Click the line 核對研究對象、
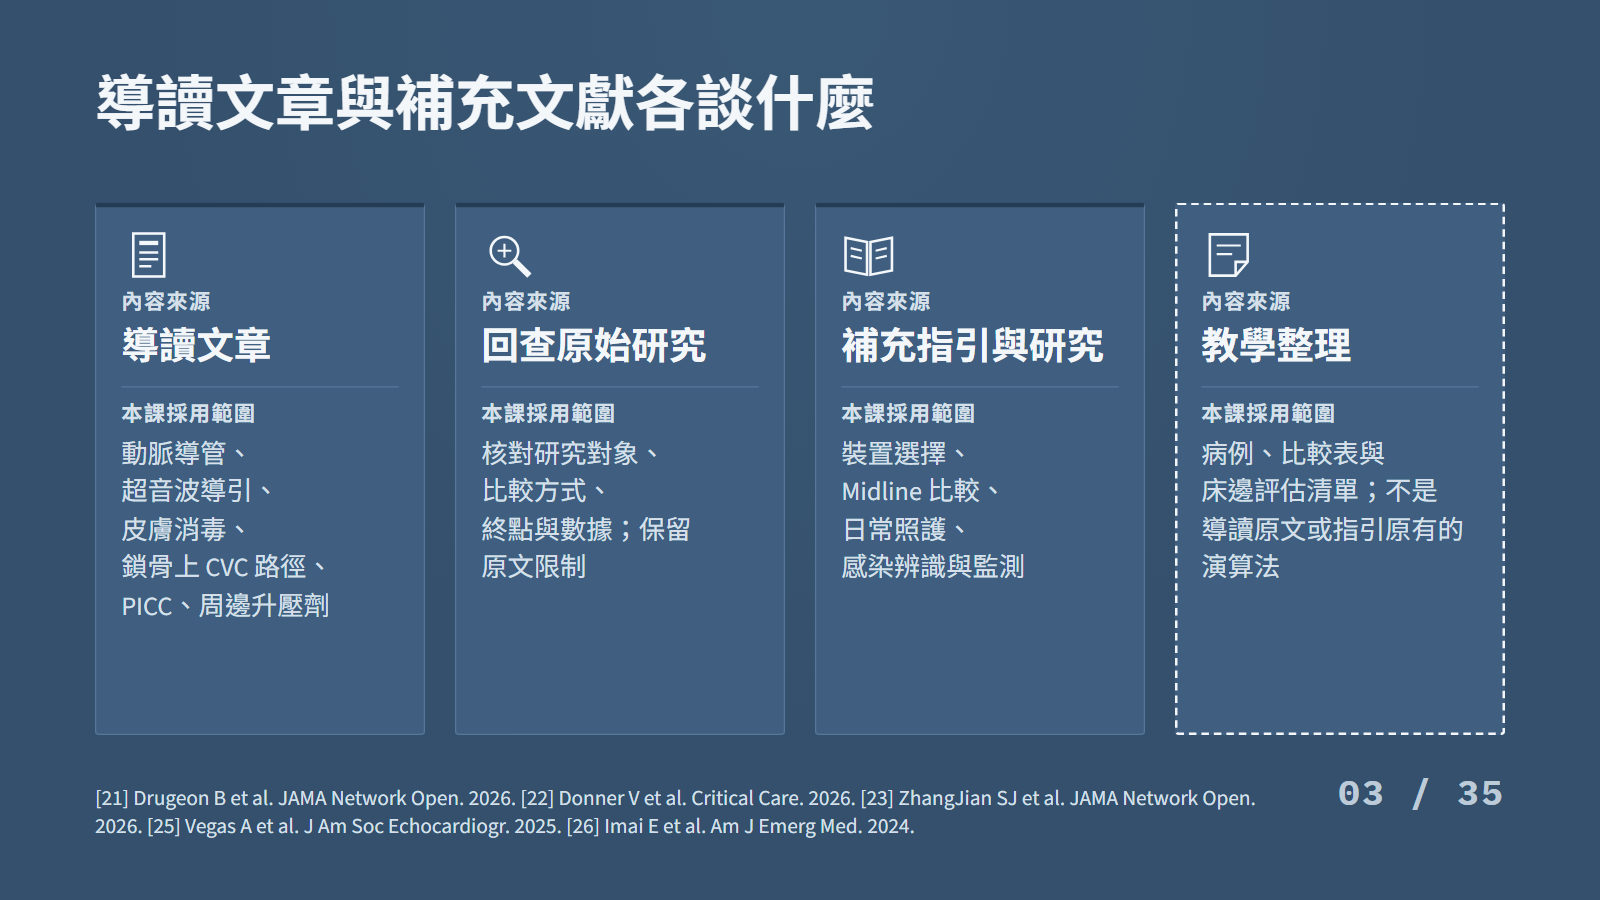Viewport: 1600px width, 900px height. (x=571, y=454)
